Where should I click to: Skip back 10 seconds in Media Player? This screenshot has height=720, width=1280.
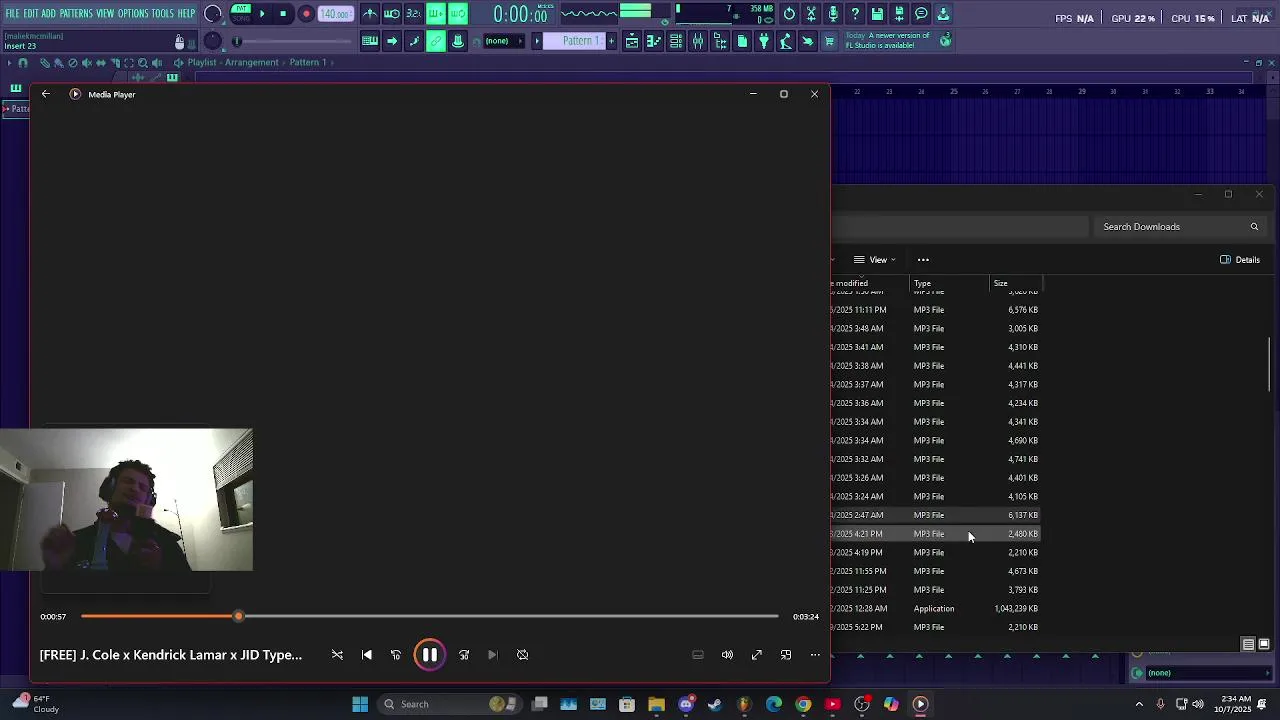tap(396, 655)
